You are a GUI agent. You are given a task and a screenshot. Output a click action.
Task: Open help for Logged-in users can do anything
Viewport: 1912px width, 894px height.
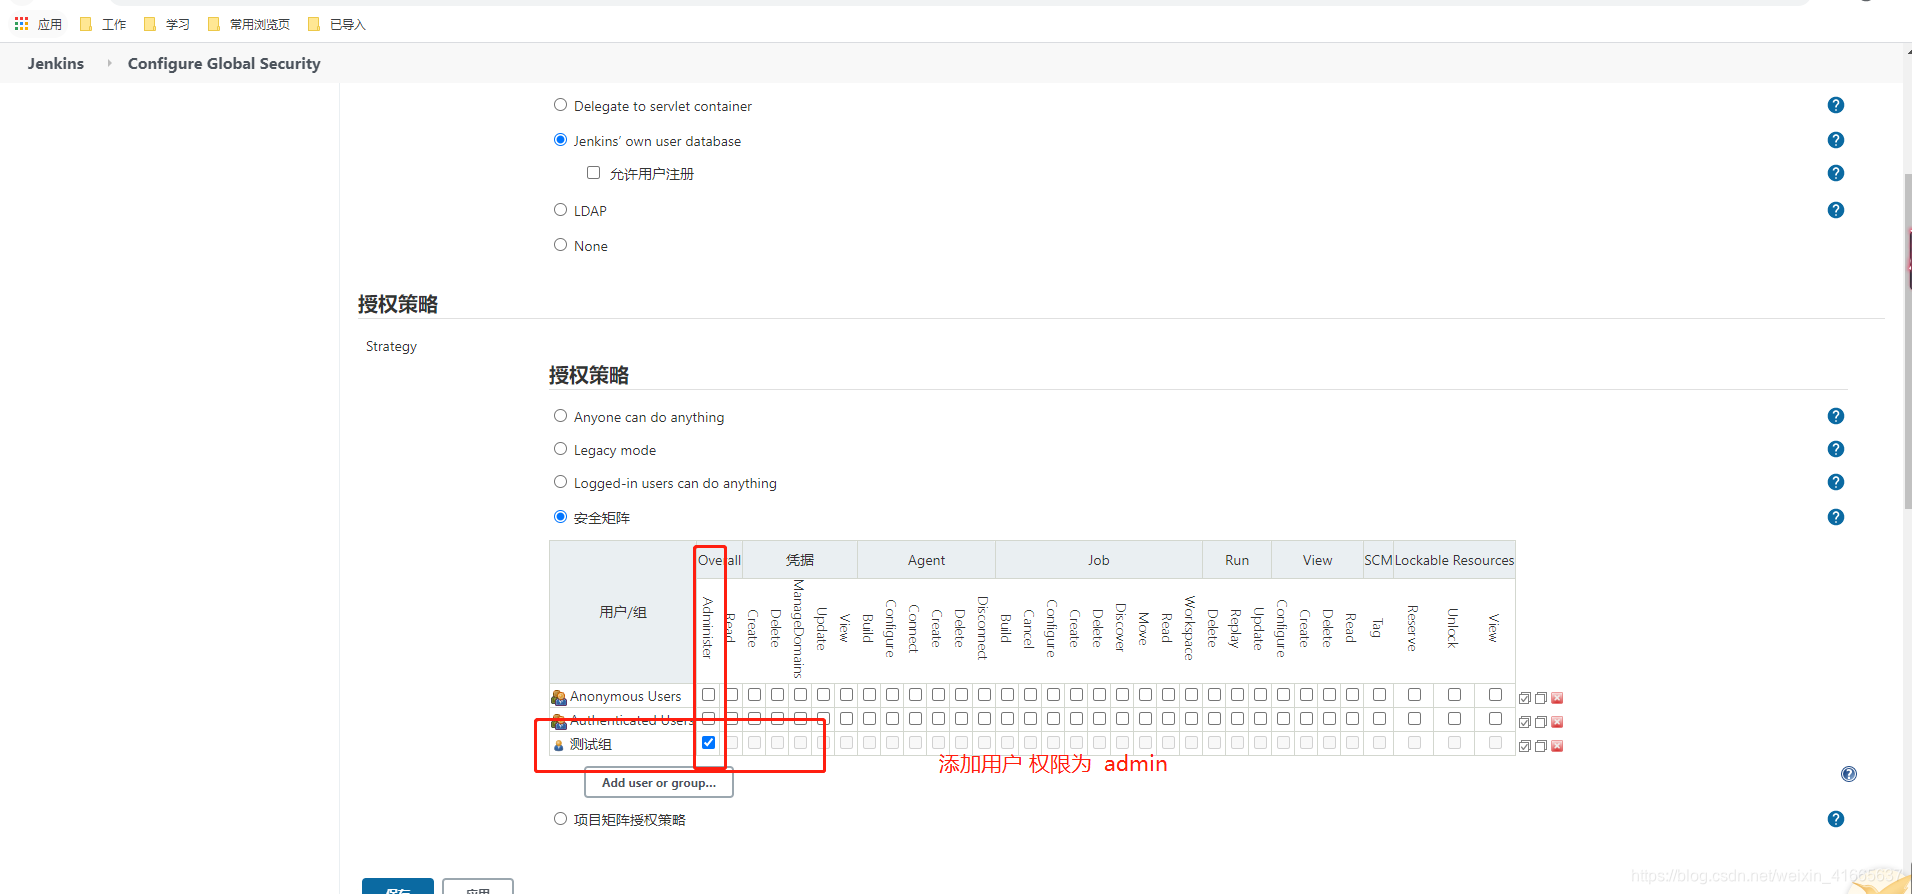point(1835,482)
